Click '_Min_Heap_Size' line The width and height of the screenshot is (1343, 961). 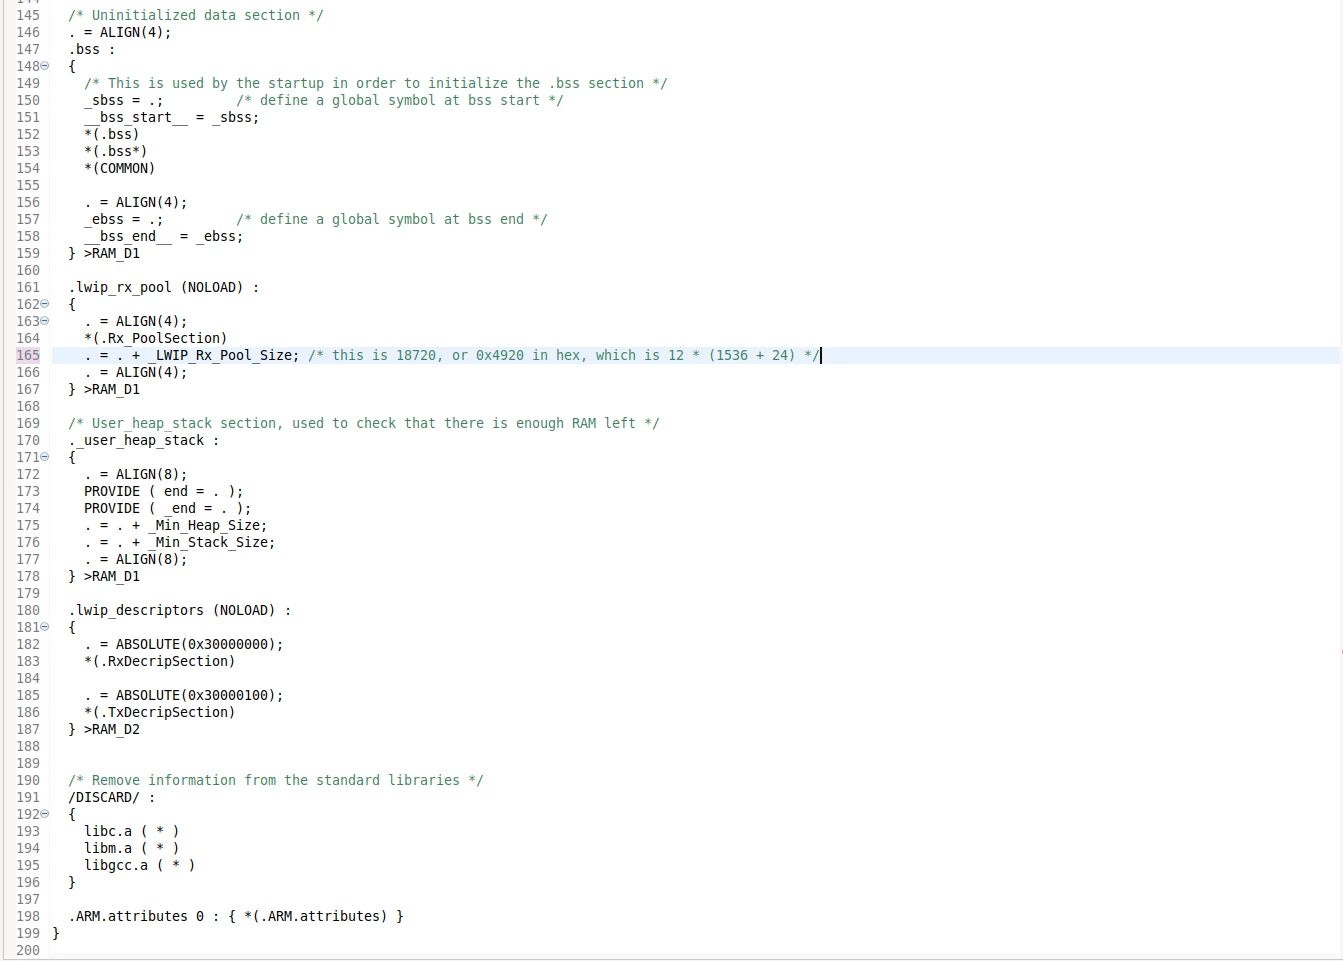click(x=175, y=525)
